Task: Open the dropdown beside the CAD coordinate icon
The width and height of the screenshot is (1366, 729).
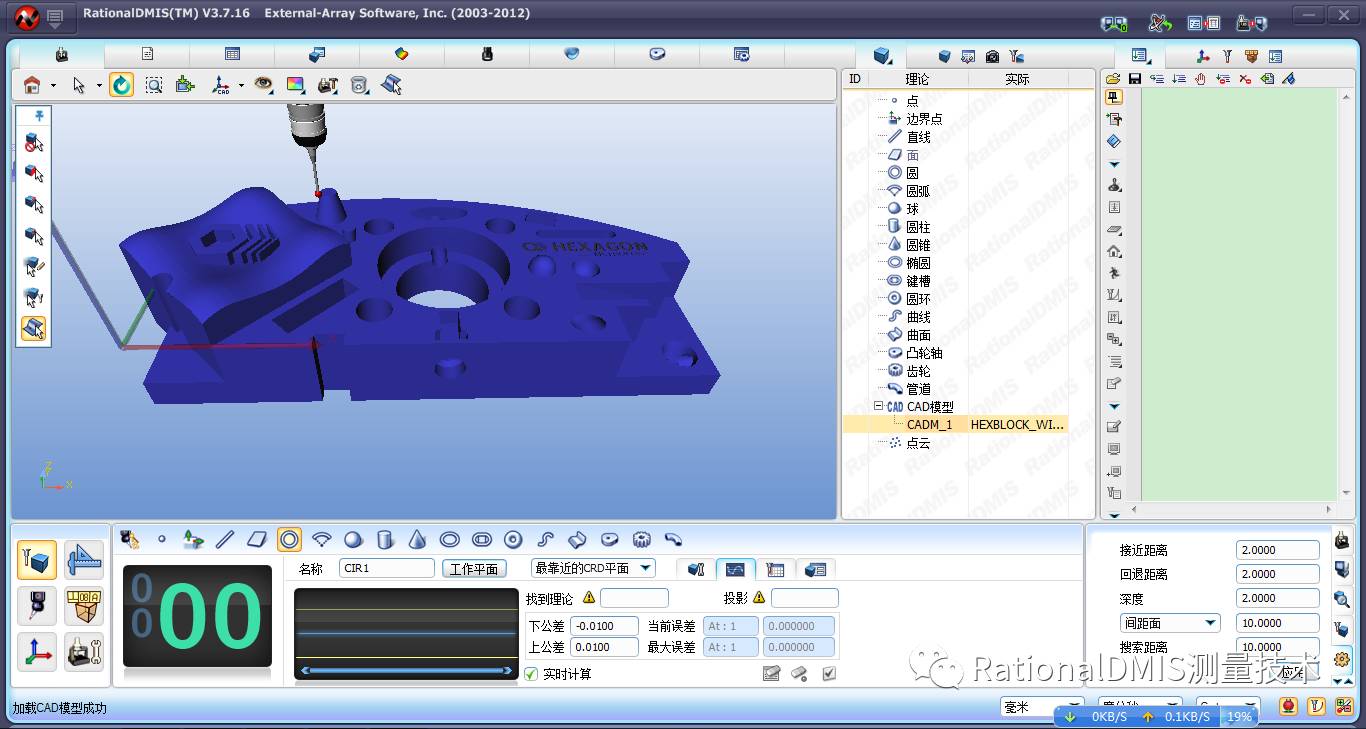Action: pyautogui.click(x=241, y=86)
